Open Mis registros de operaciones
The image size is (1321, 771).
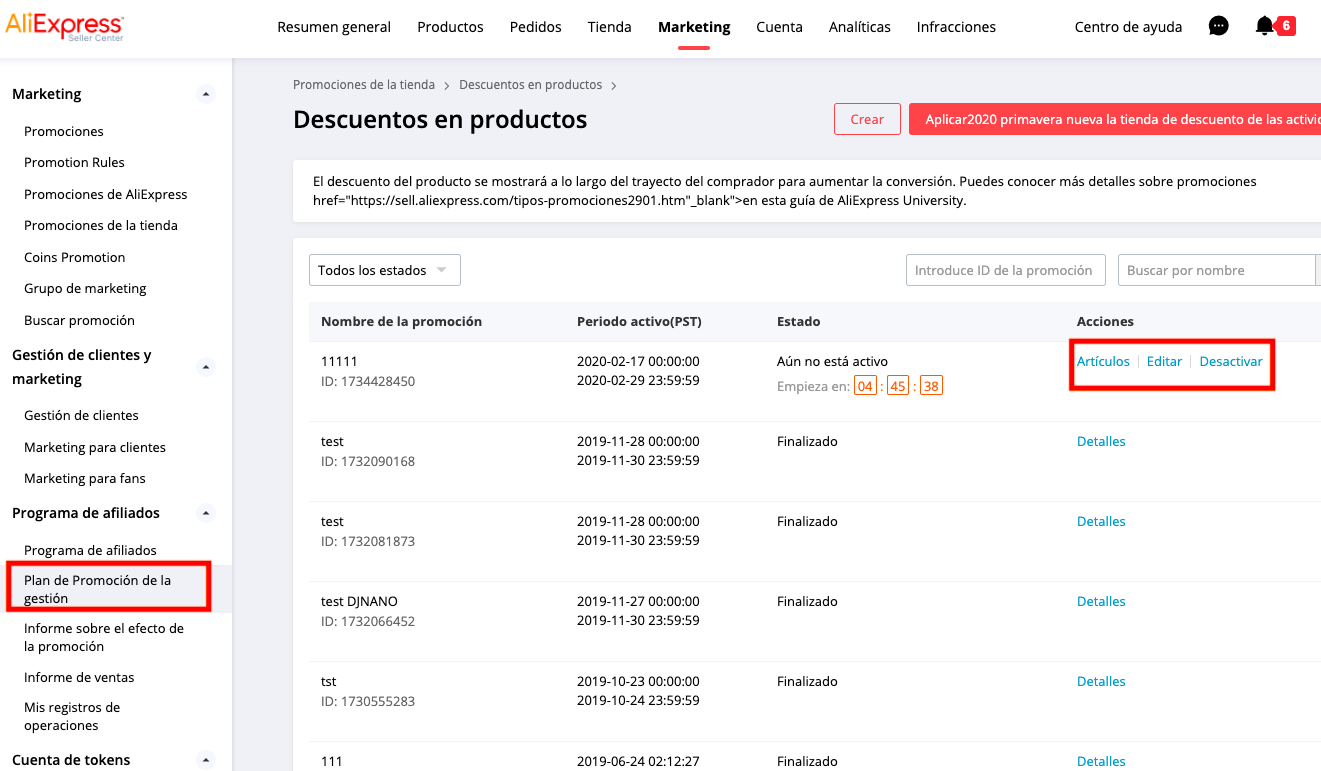[x=72, y=716]
